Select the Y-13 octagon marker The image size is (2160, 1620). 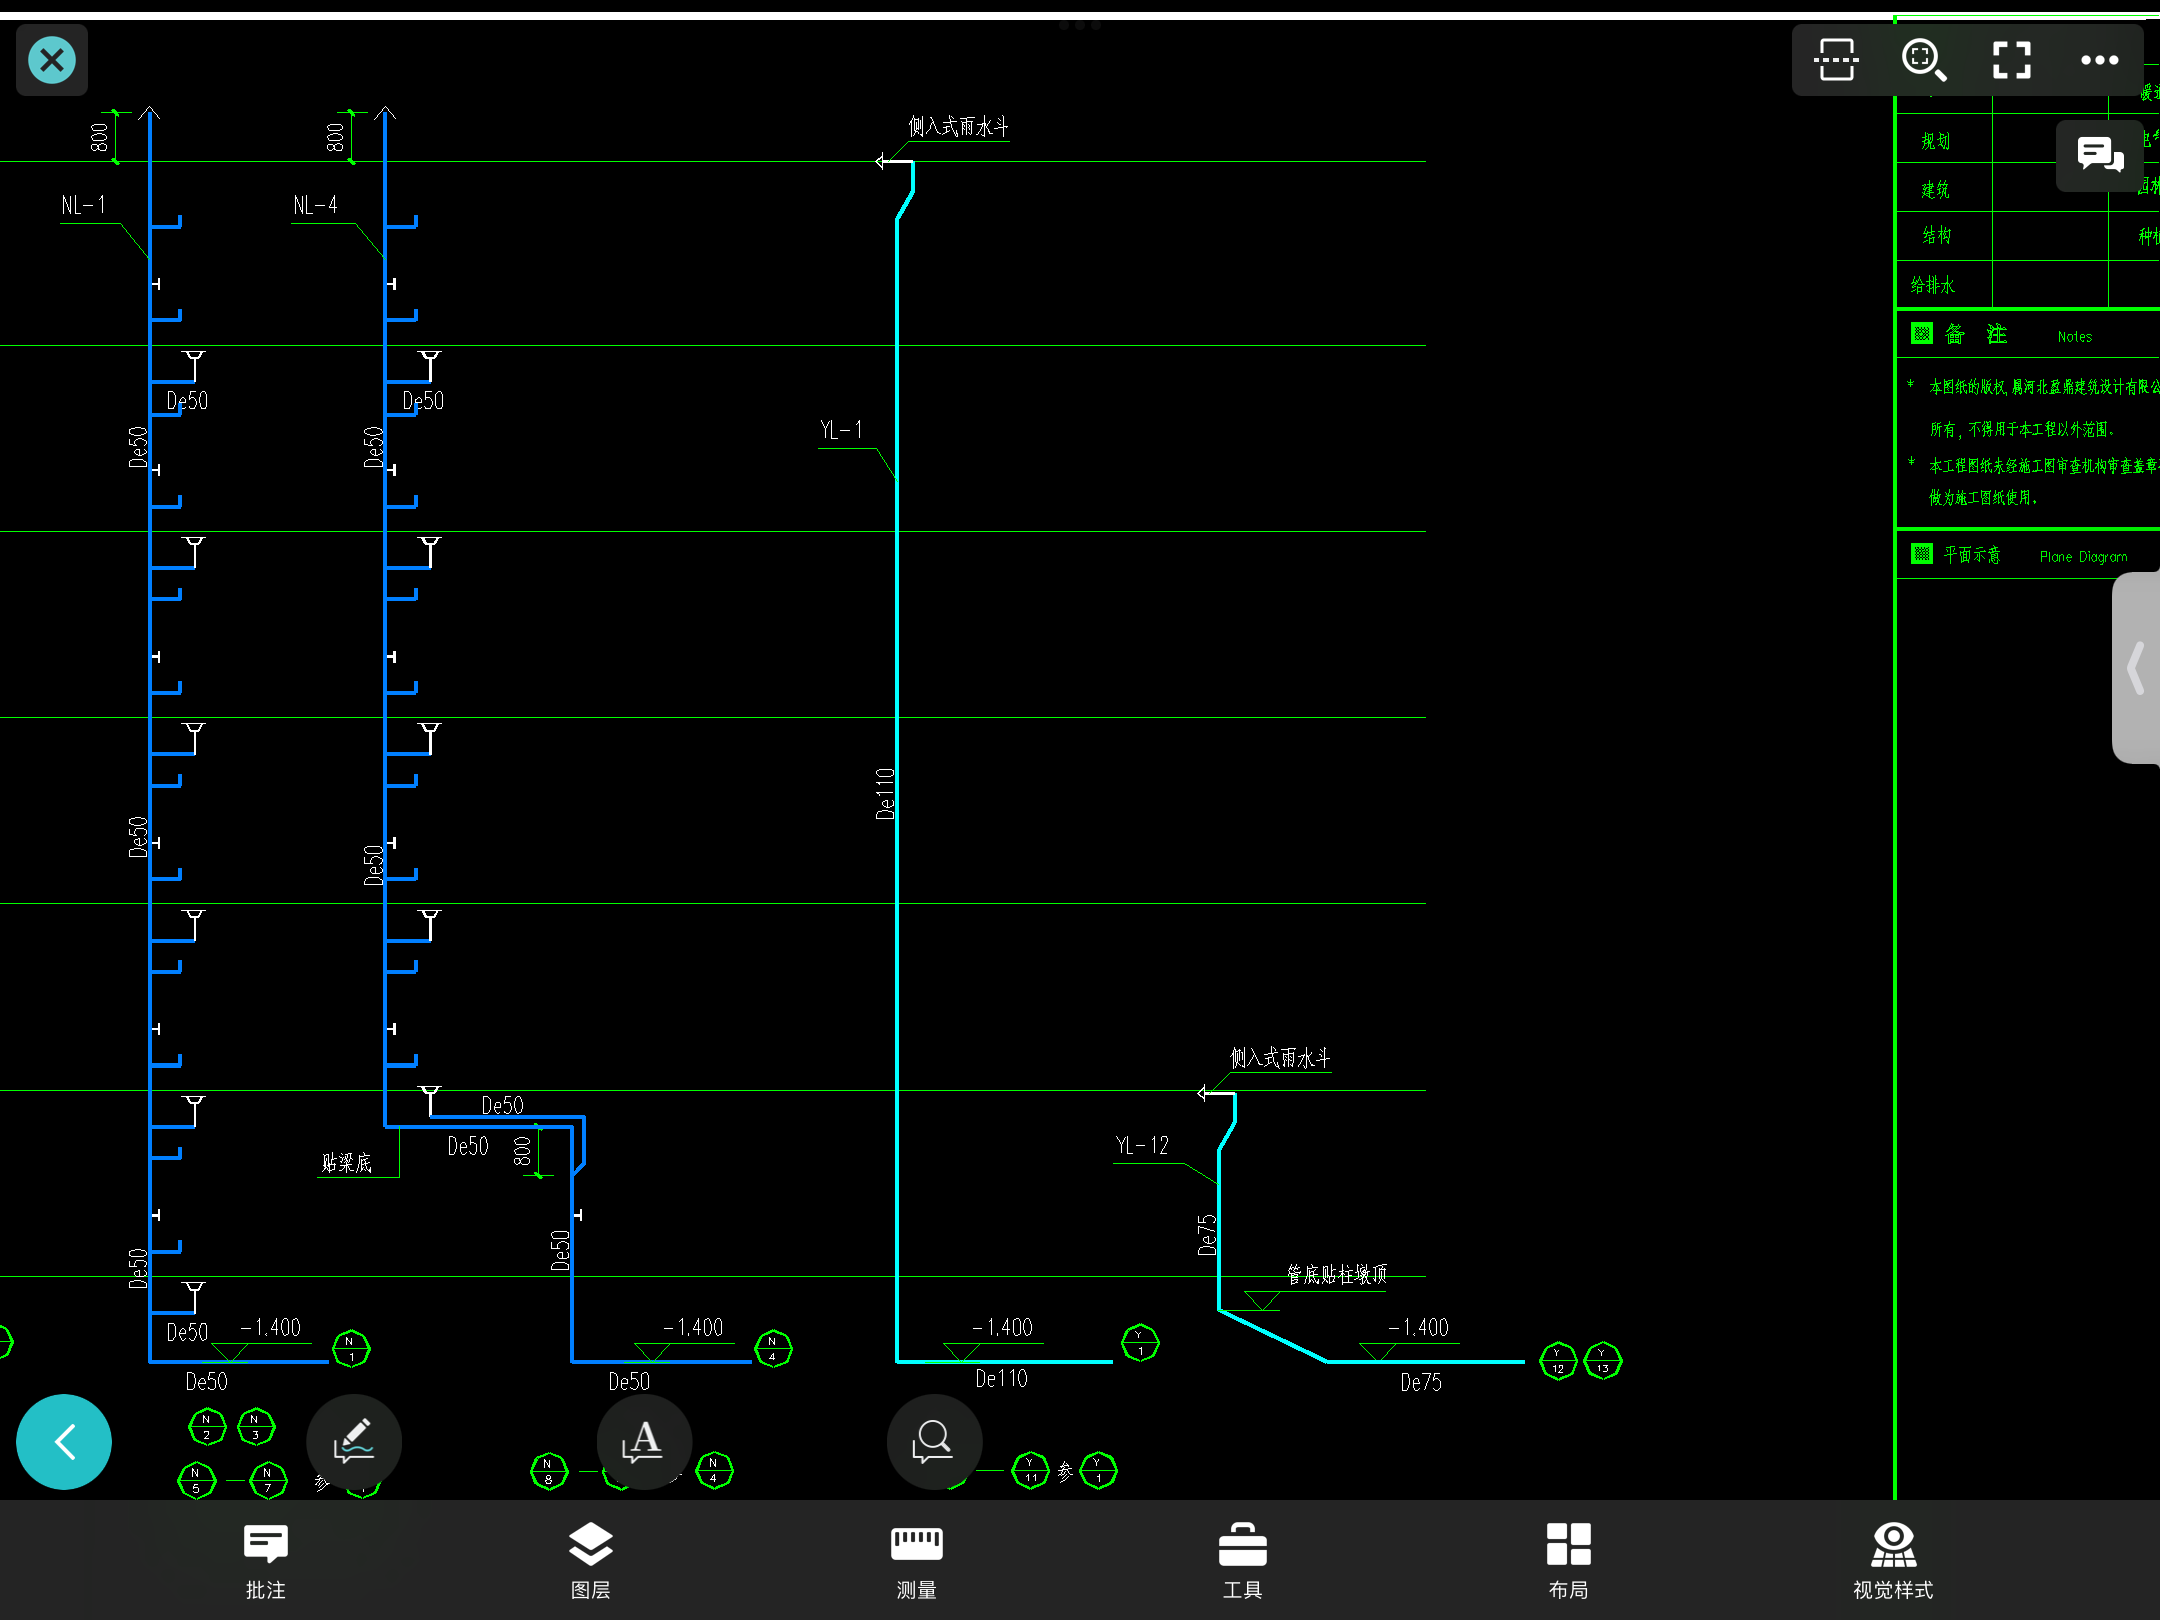(1603, 1360)
